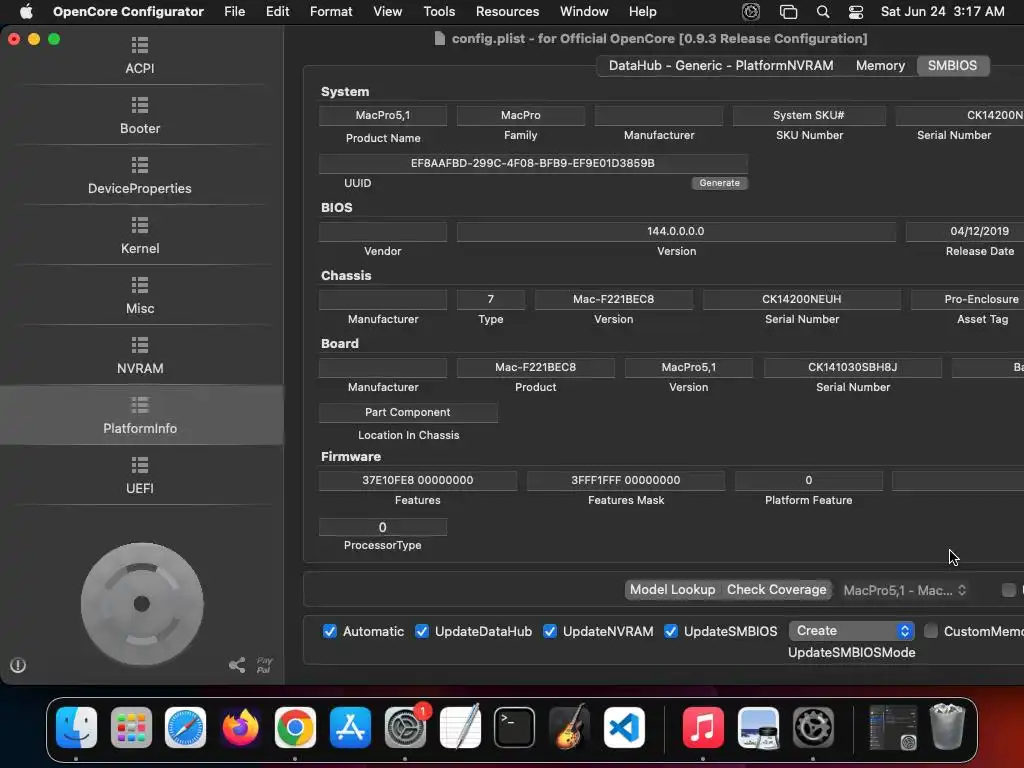1024x768 pixels.
Task: Open the UpdateSMBIOSMode Create dropdown
Action: 851,630
